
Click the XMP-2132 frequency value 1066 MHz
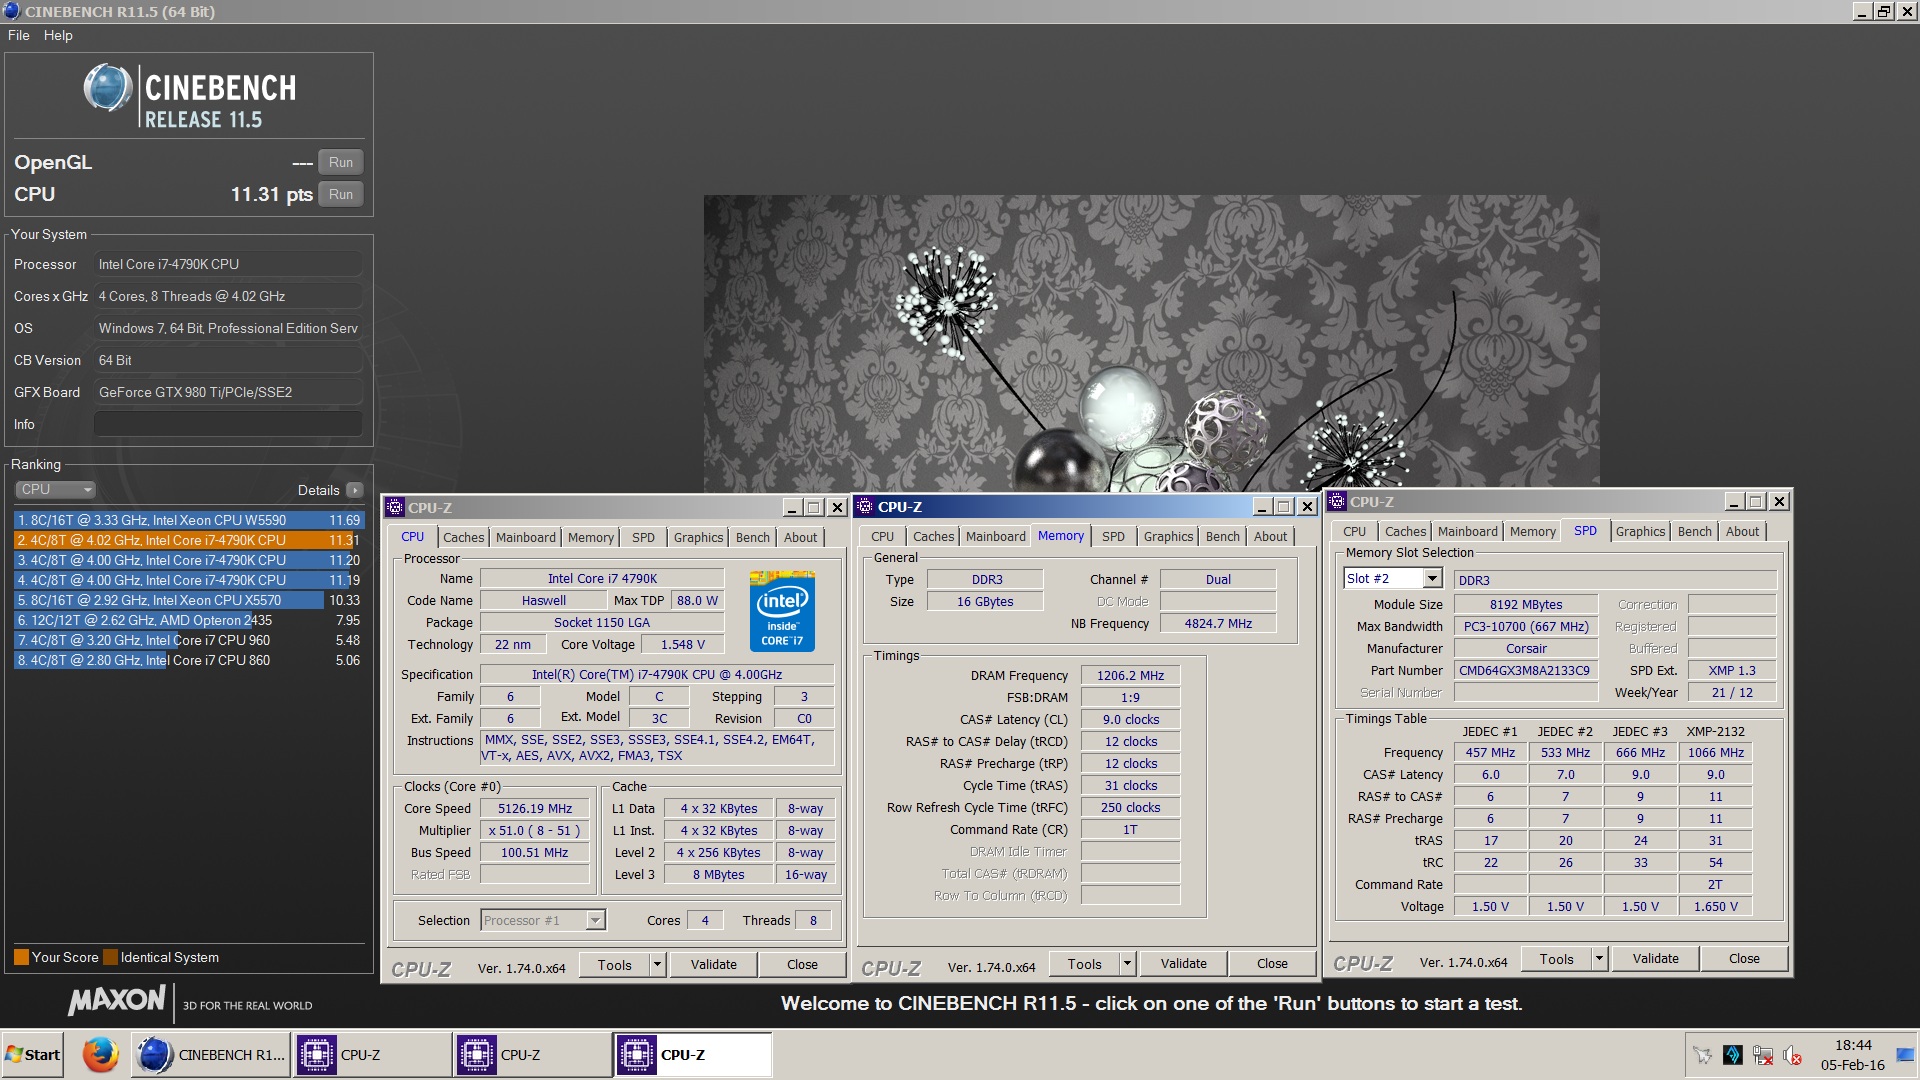coord(1715,752)
